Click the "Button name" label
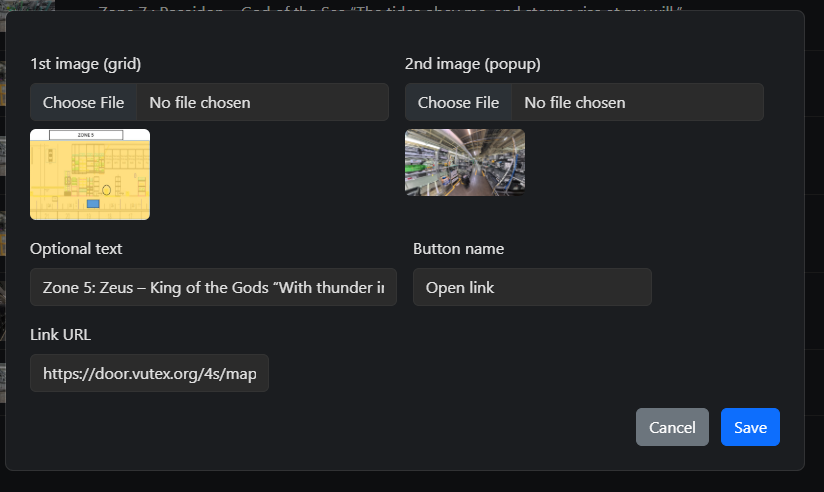This screenshot has width=824, height=492. click(458, 248)
